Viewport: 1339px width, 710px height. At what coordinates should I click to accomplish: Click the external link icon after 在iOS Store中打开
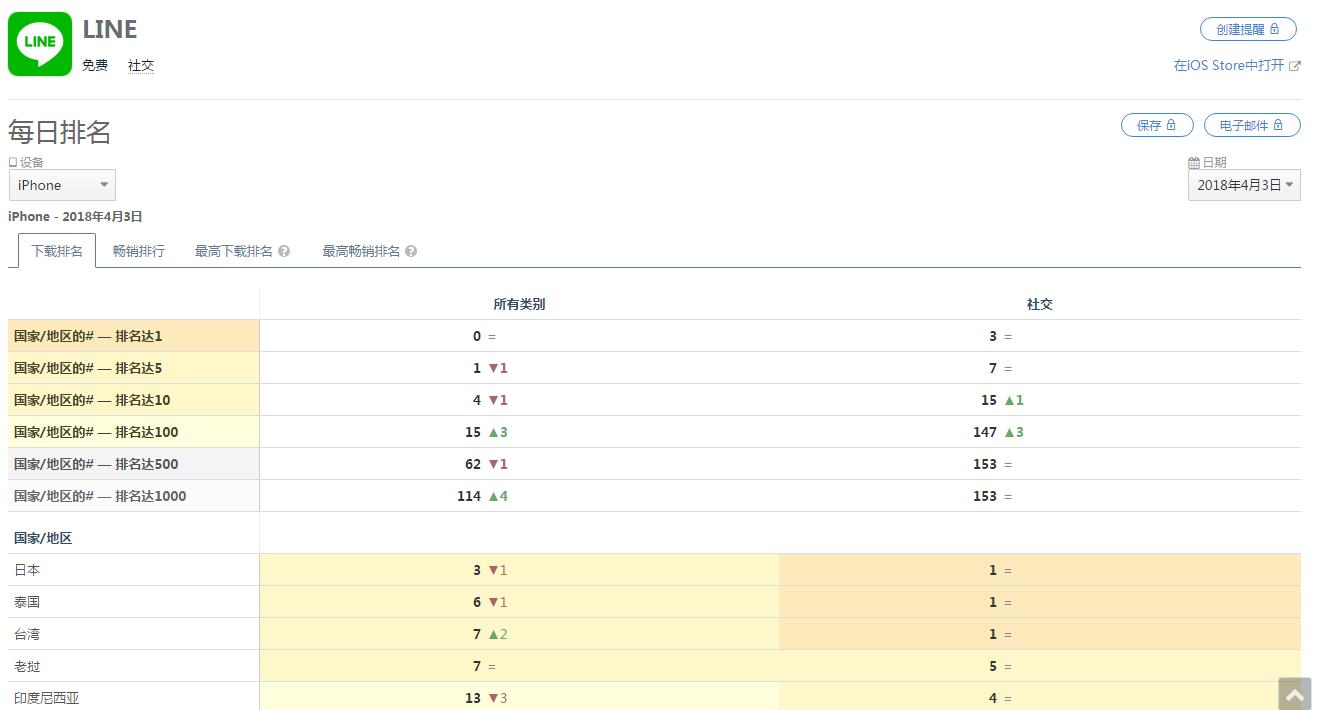point(1295,66)
